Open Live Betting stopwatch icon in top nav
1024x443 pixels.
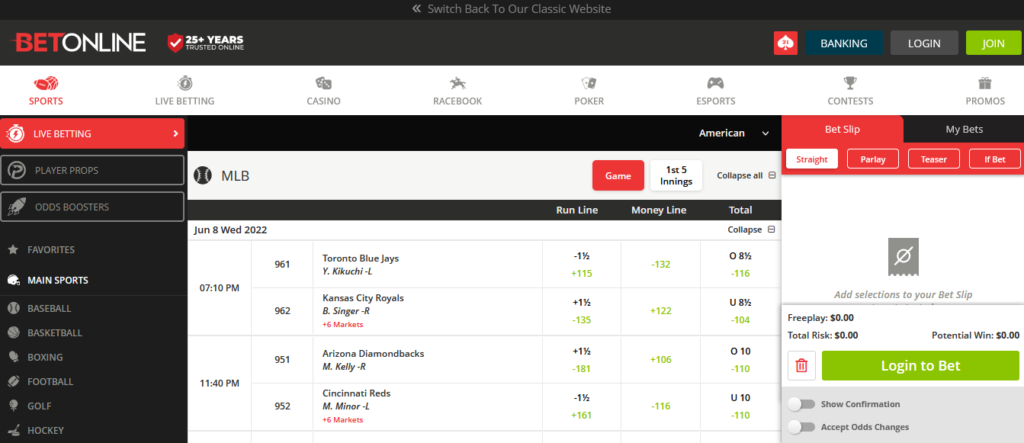[185, 84]
